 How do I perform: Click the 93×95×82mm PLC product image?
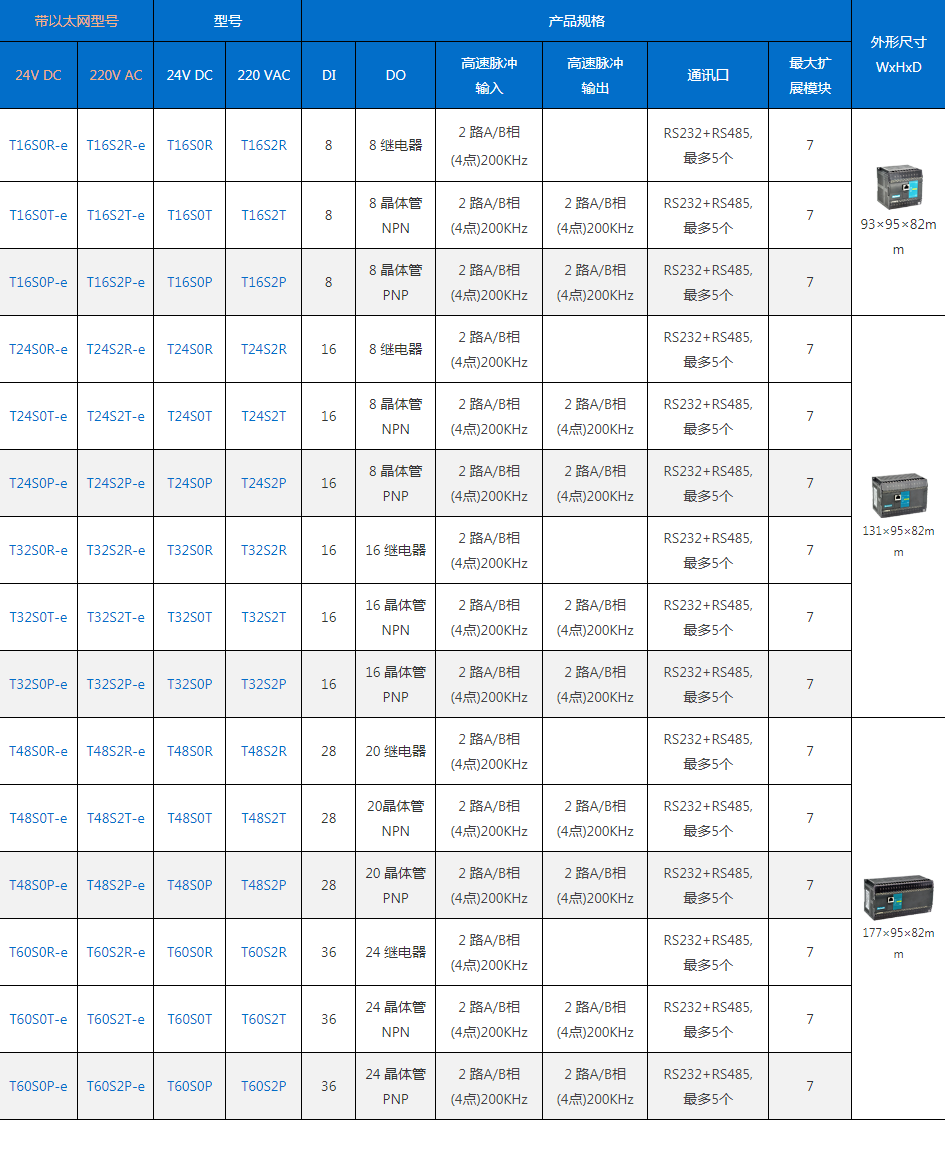(897, 186)
